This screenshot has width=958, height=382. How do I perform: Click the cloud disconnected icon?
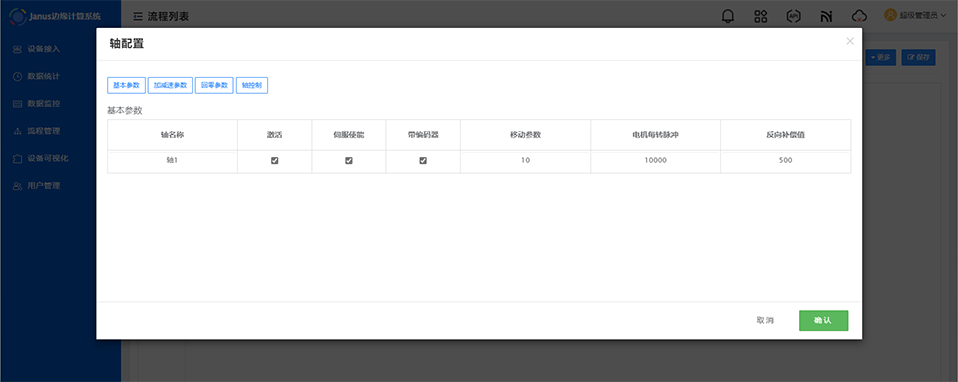(x=859, y=16)
